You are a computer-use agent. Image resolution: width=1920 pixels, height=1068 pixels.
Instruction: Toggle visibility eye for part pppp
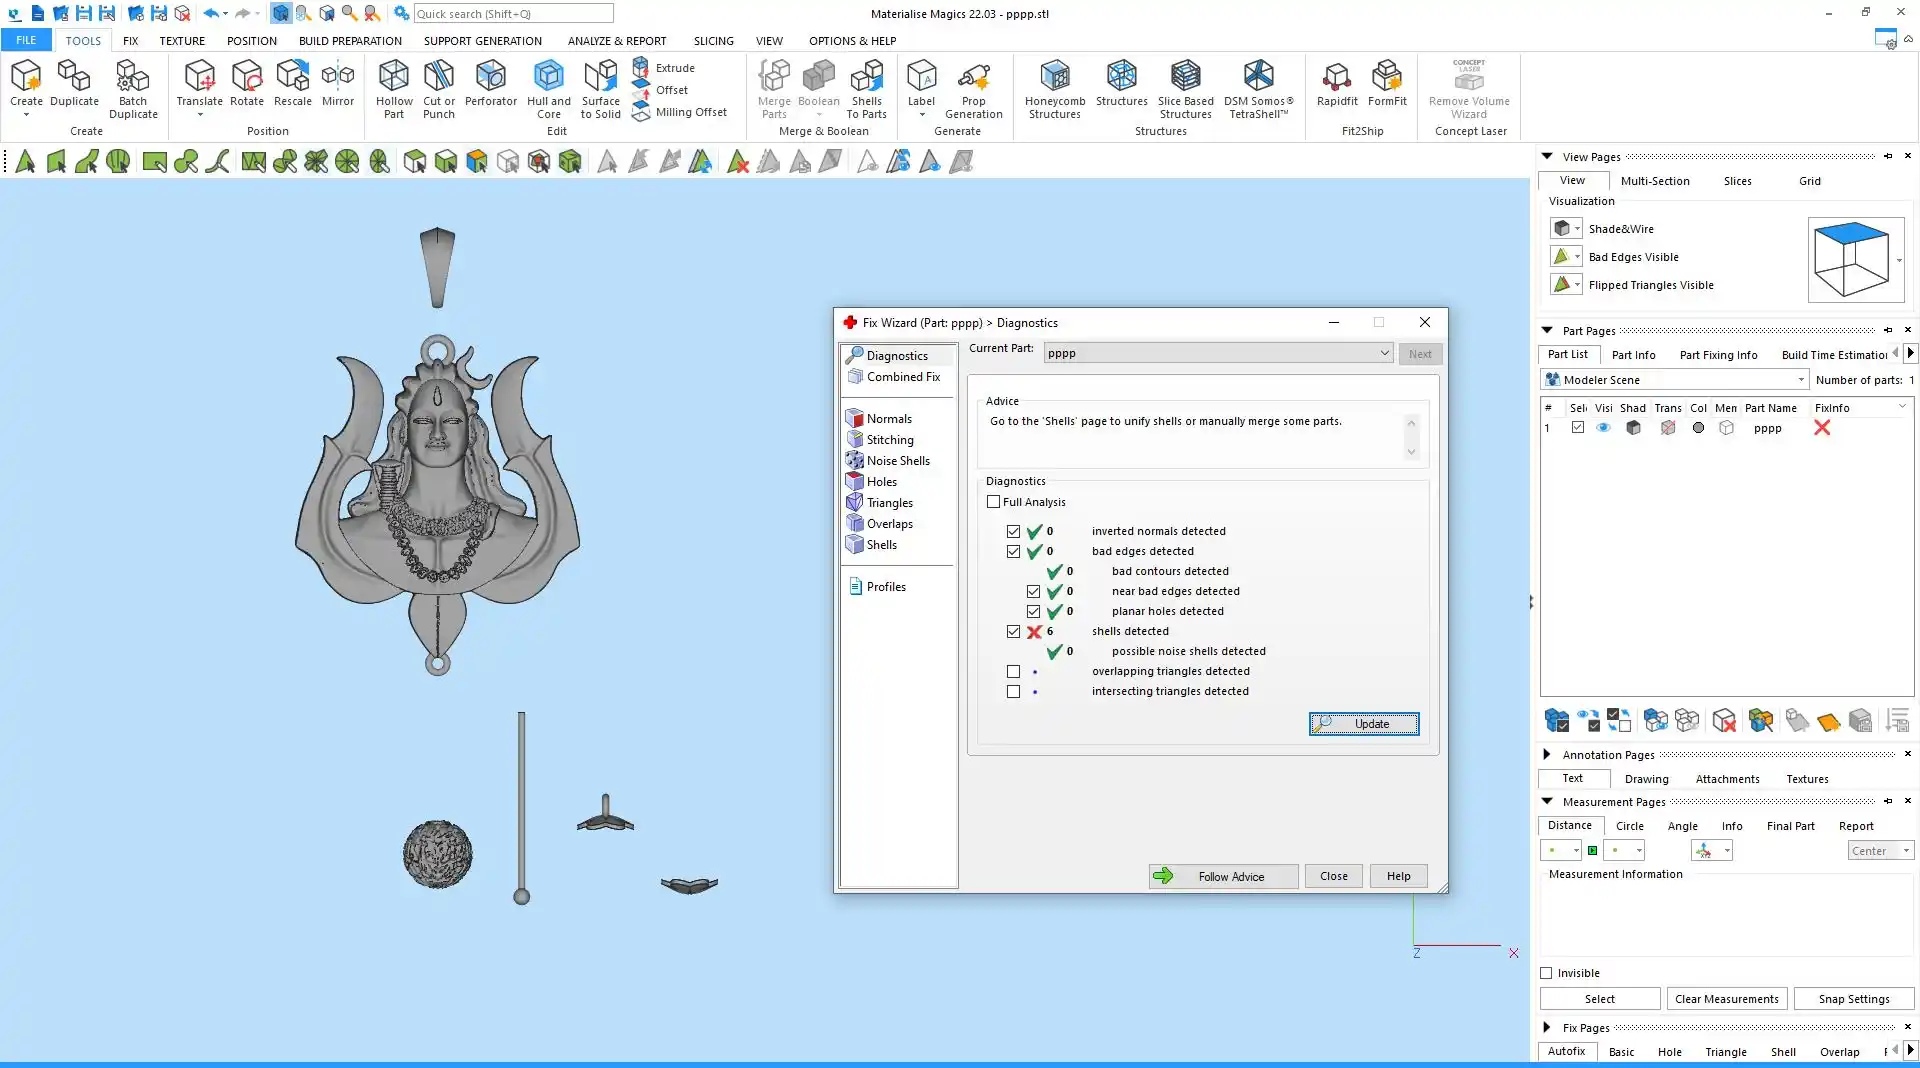coord(1603,428)
